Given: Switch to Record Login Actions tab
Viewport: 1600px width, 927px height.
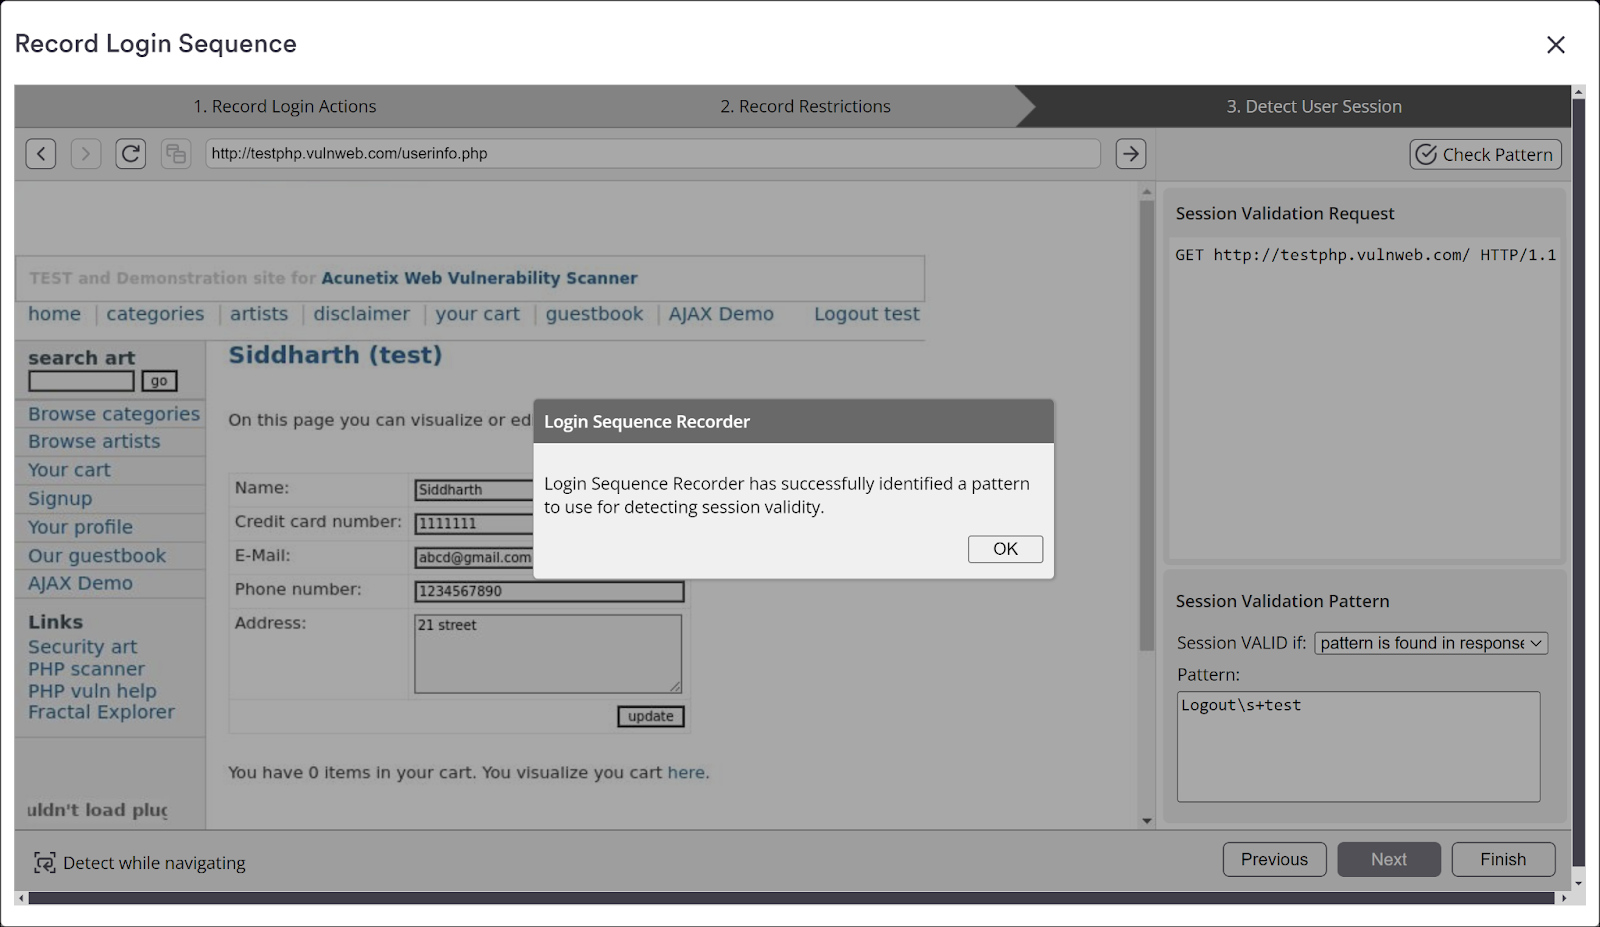Looking at the screenshot, I should click(285, 106).
